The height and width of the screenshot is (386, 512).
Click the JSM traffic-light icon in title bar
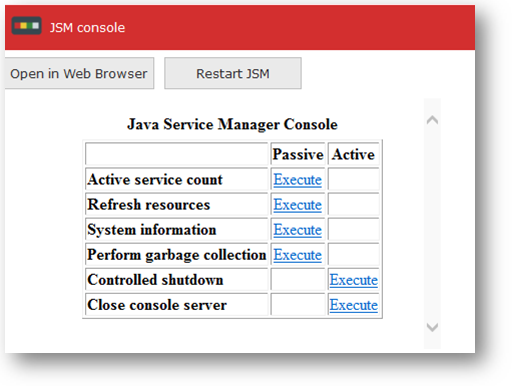26,26
